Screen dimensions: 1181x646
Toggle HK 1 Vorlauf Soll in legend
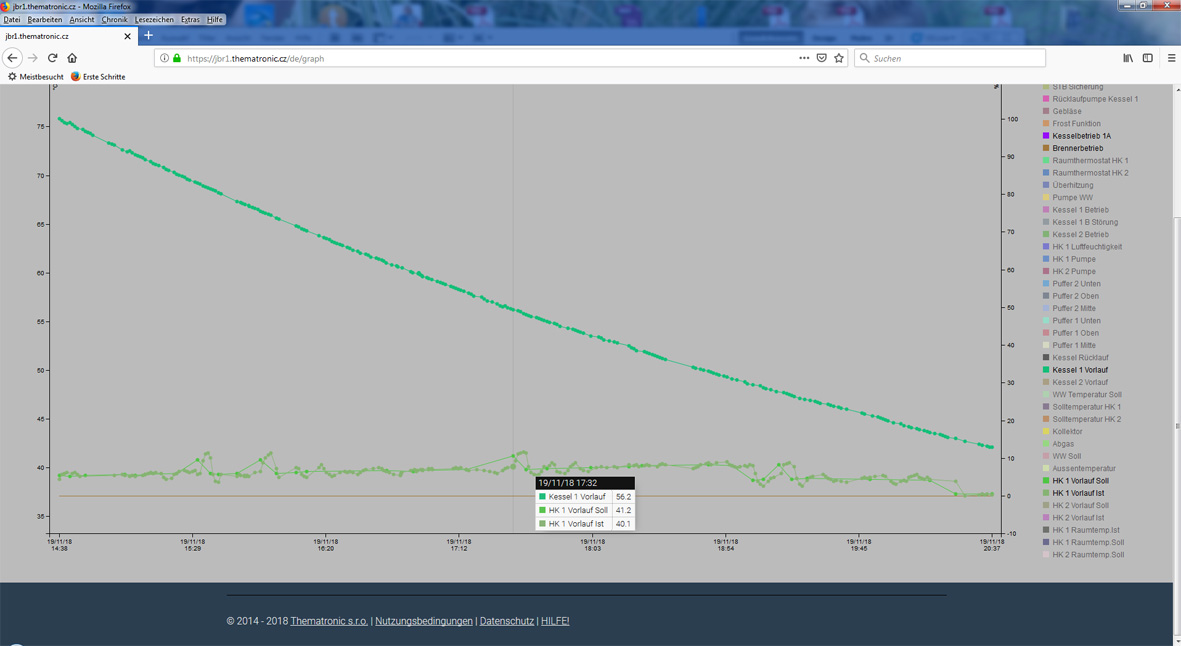pyautogui.click(x=1080, y=481)
